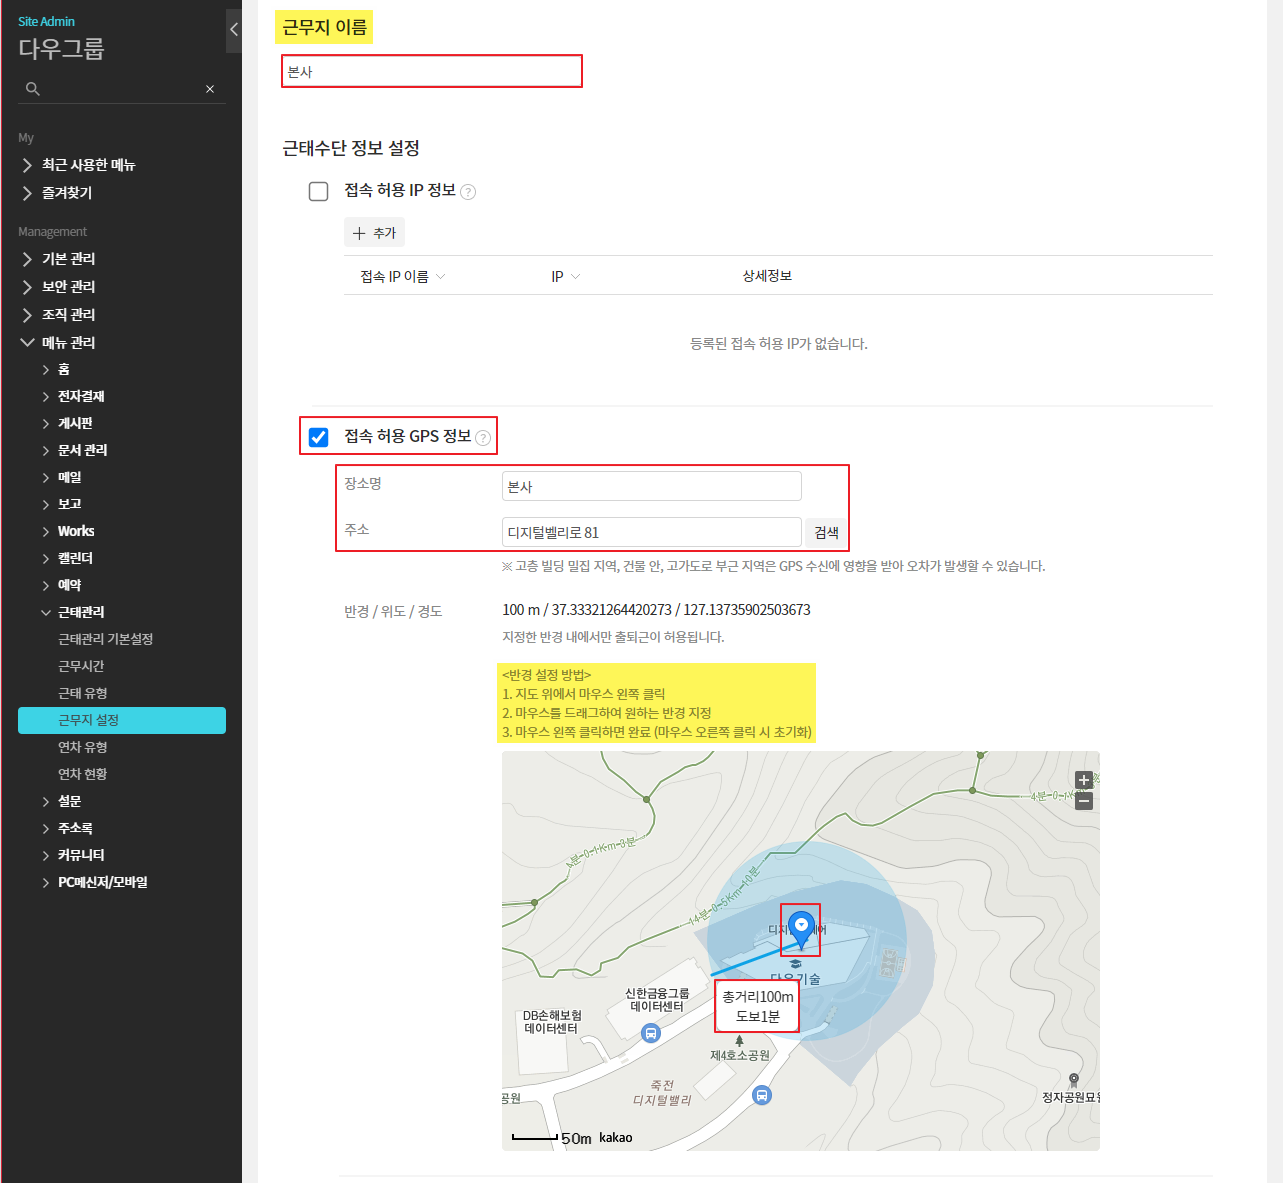
Task: Collapse the 근태관리 tree section
Action: coord(46,612)
